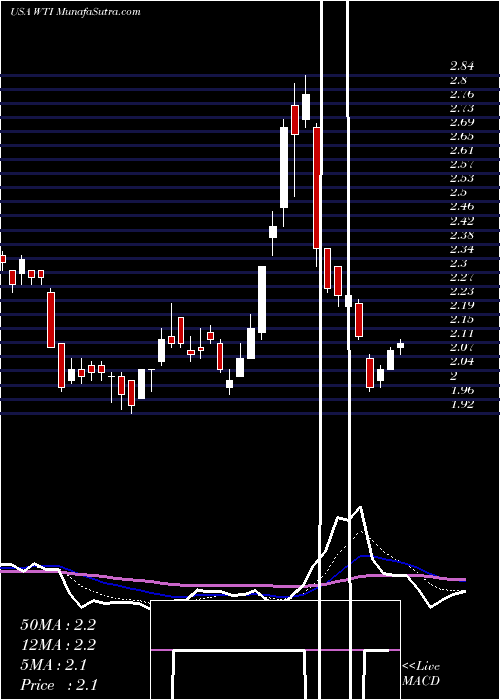
Task: Click the 2.27 price axis label
Action: coord(462,277)
